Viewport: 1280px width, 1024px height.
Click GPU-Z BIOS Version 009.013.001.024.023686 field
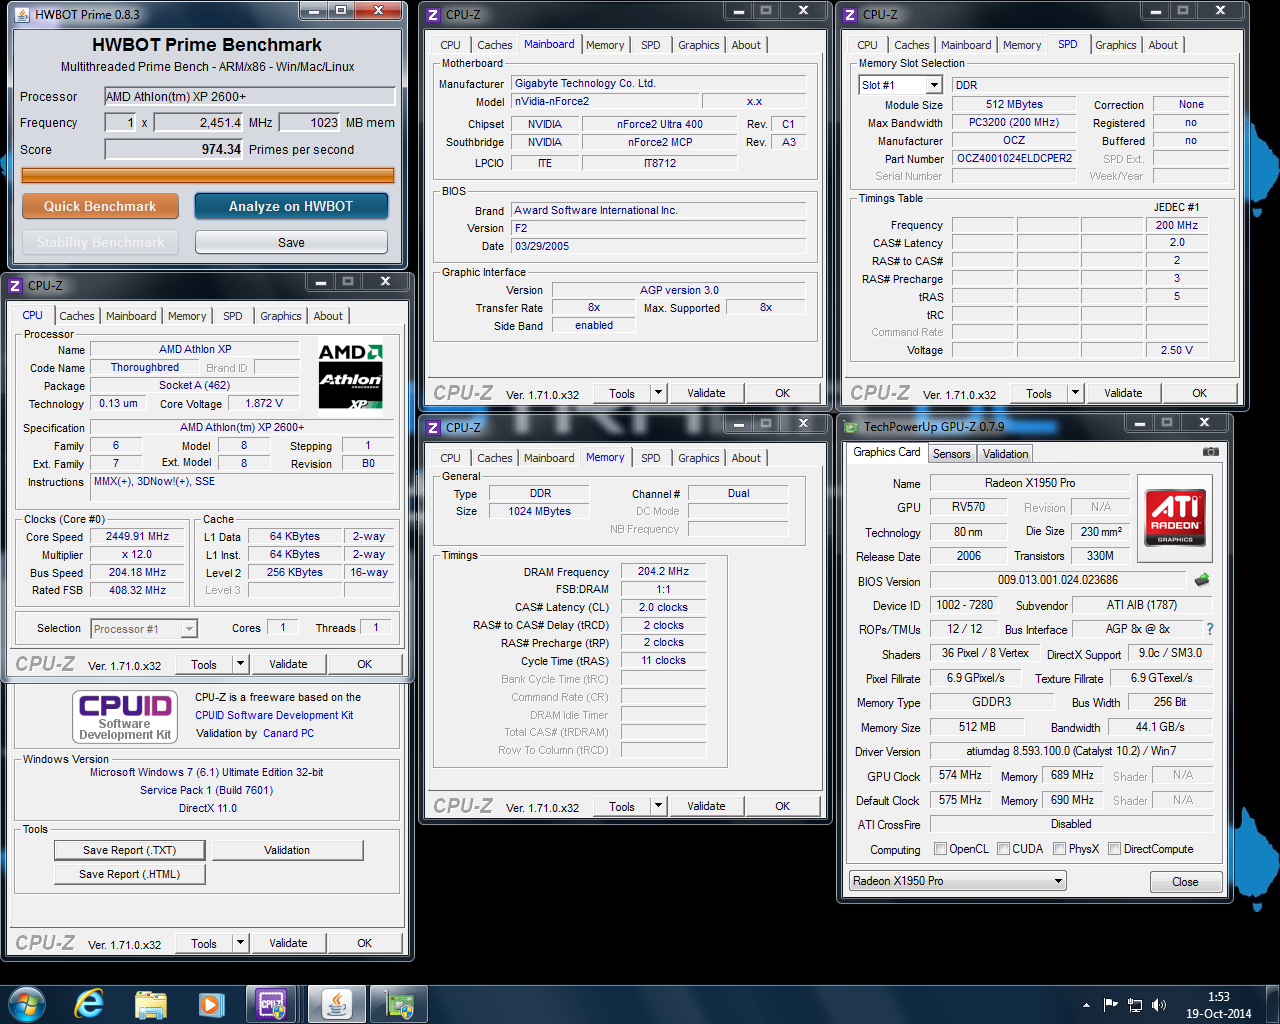tap(1058, 580)
